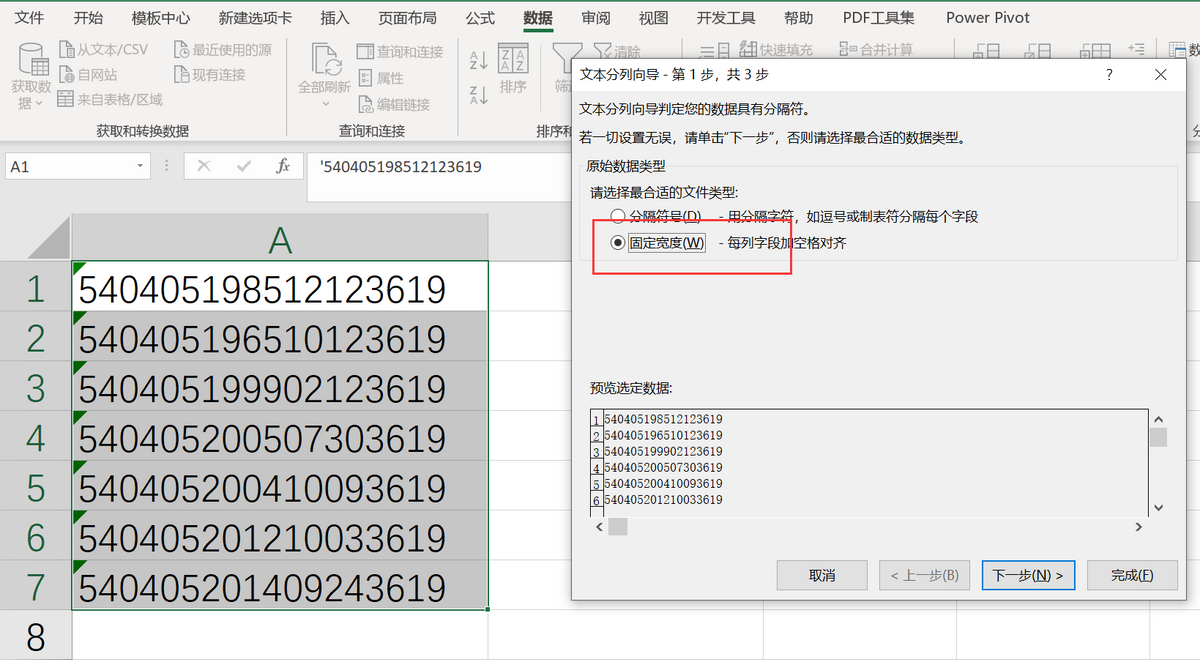This screenshot has width=1200, height=660.
Task: Select the column A header
Action: pyautogui.click(x=280, y=239)
